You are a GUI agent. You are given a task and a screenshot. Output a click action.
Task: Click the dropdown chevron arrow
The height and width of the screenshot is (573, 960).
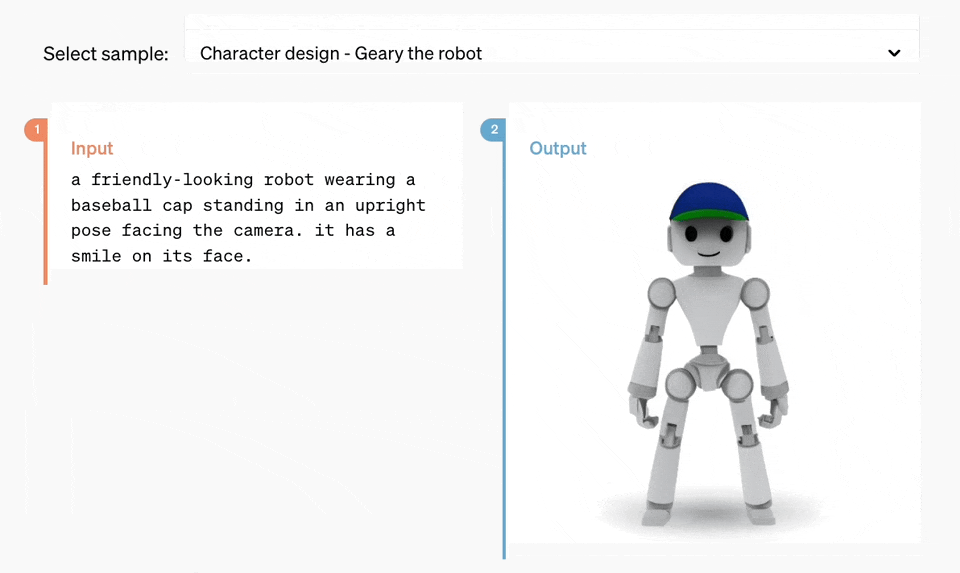coord(894,53)
